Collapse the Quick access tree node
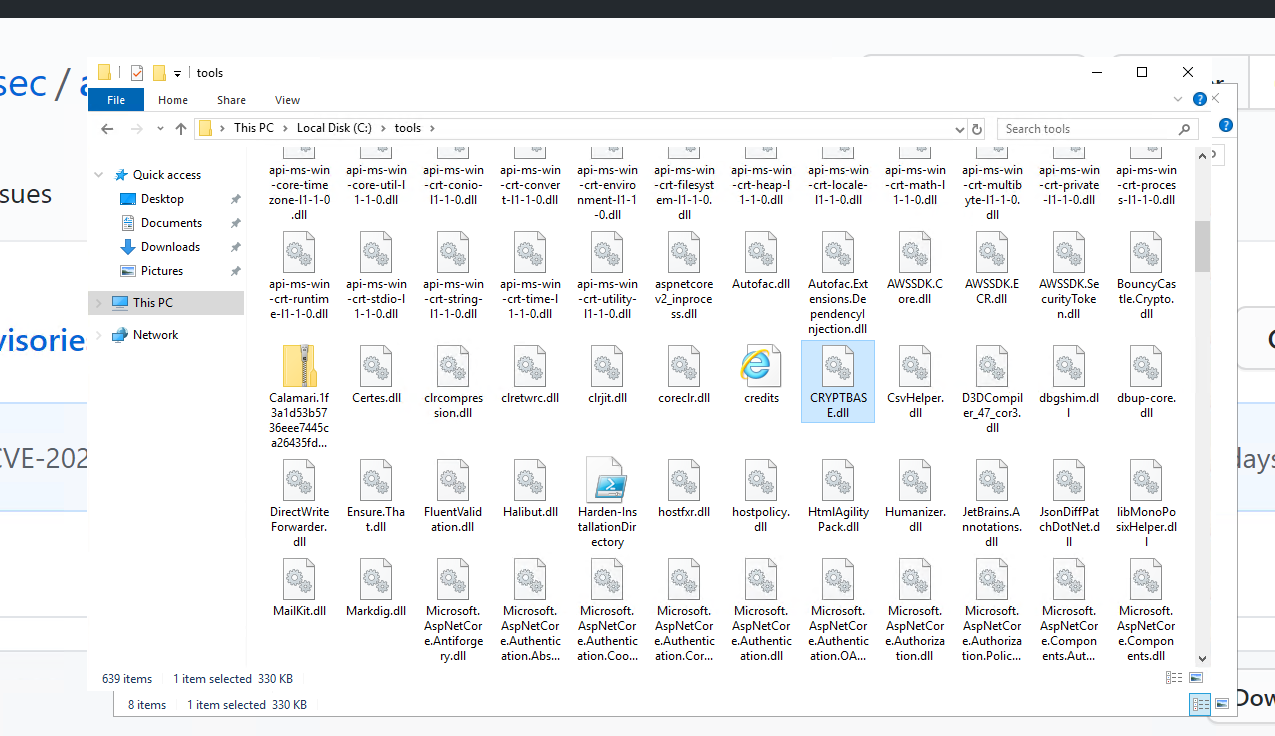 [98, 175]
